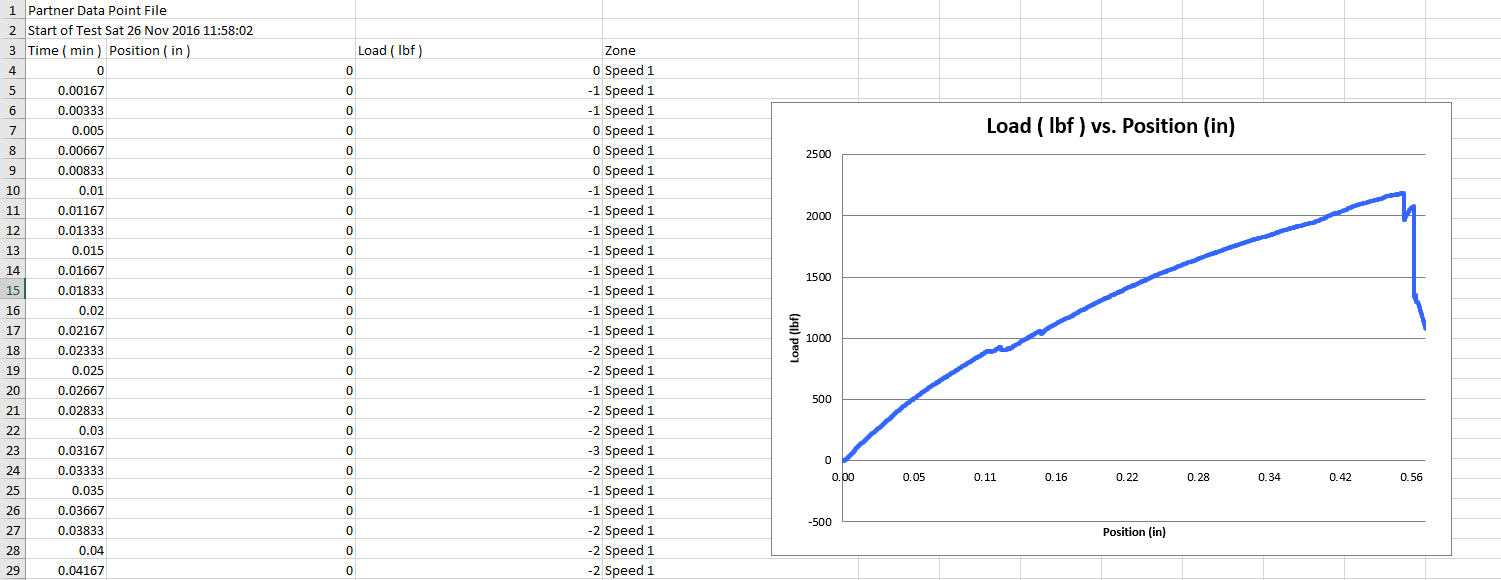Select time value 0.015
This screenshot has height=580, width=1501.
(x=65, y=250)
